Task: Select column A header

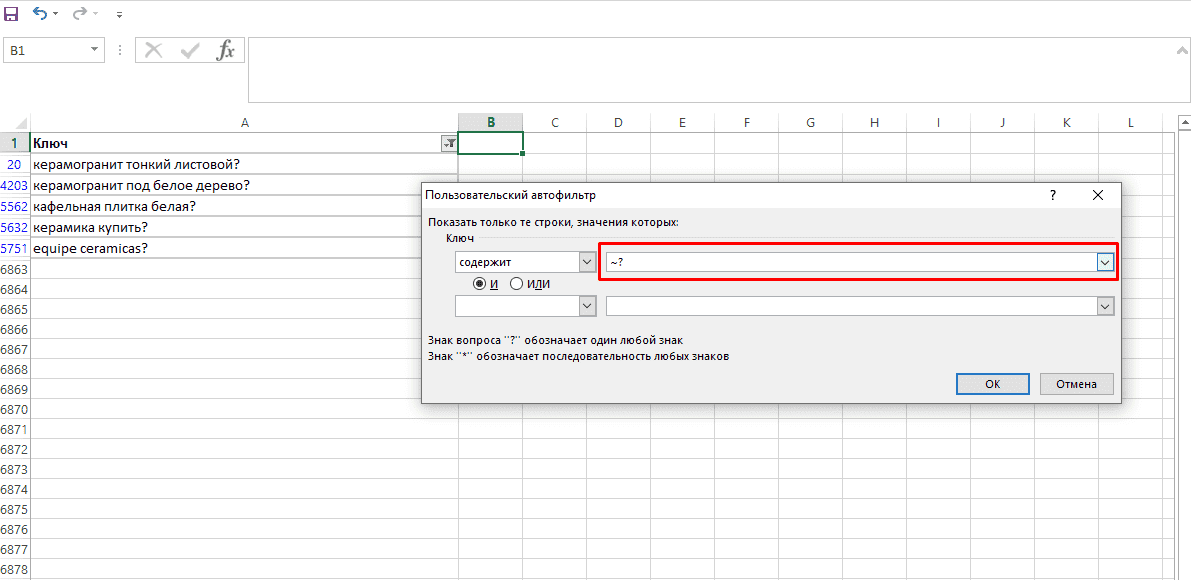Action: 244,122
